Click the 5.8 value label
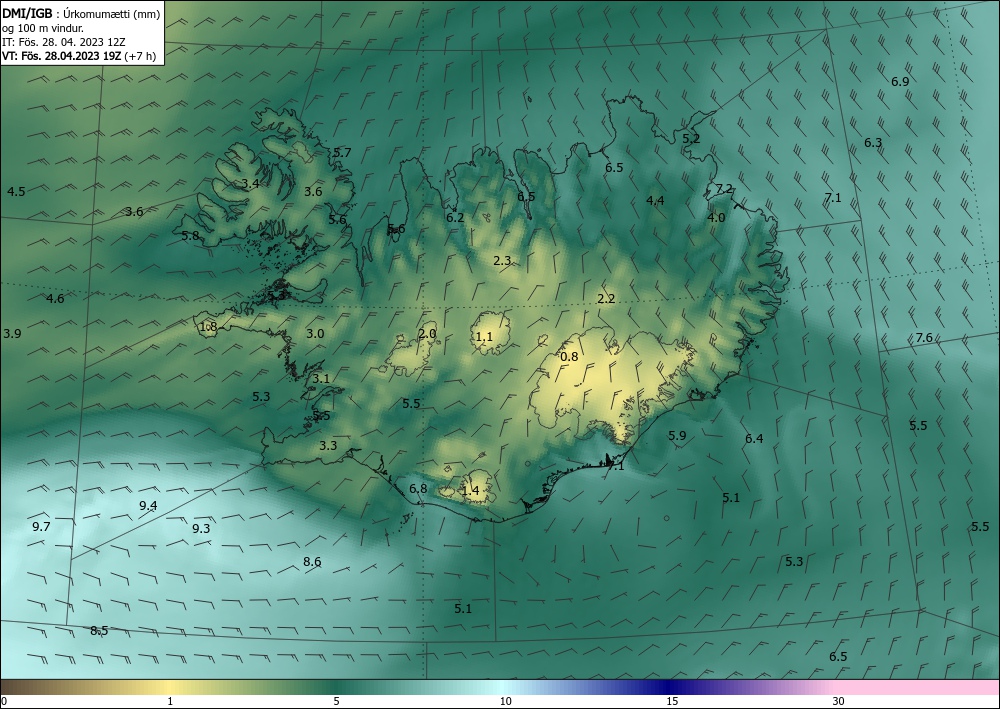The width and height of the screenshot is (1000, 709). (190, 235)
